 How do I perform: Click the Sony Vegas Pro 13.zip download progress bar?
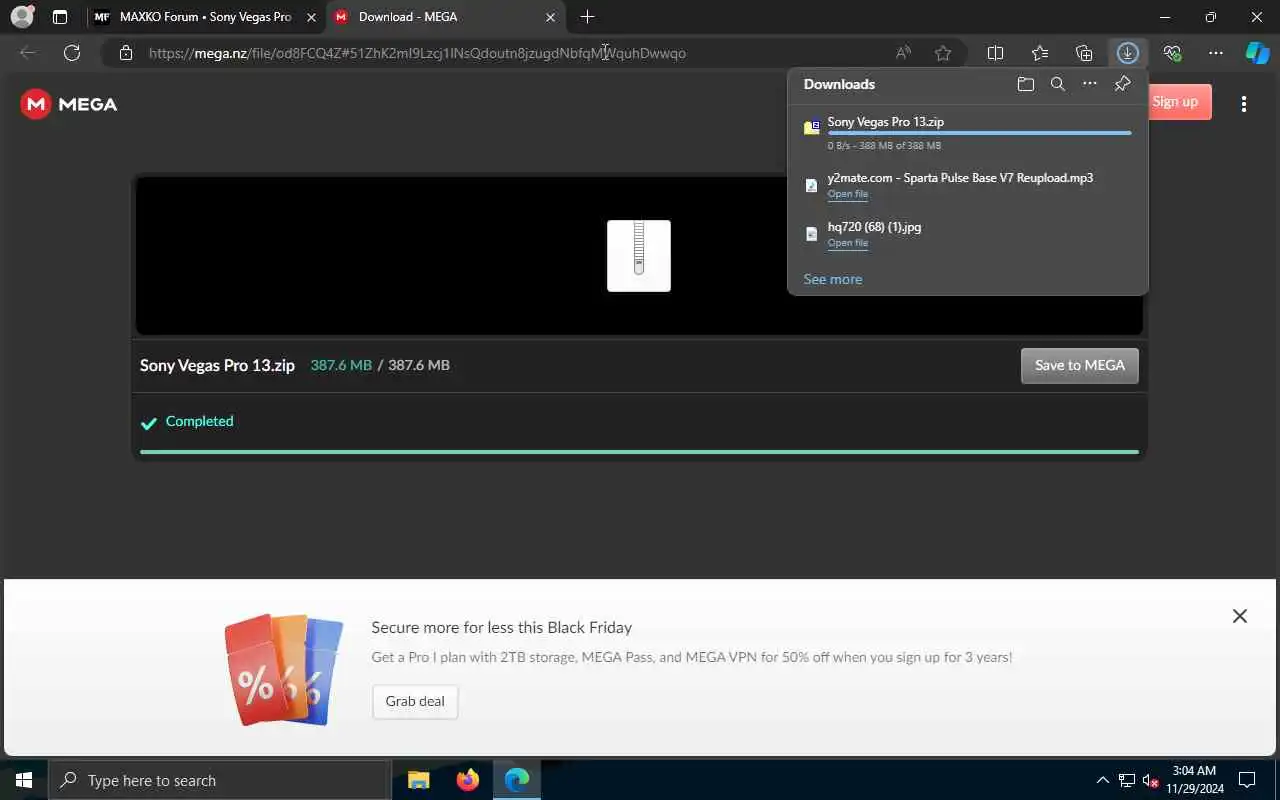pos(979,133)
